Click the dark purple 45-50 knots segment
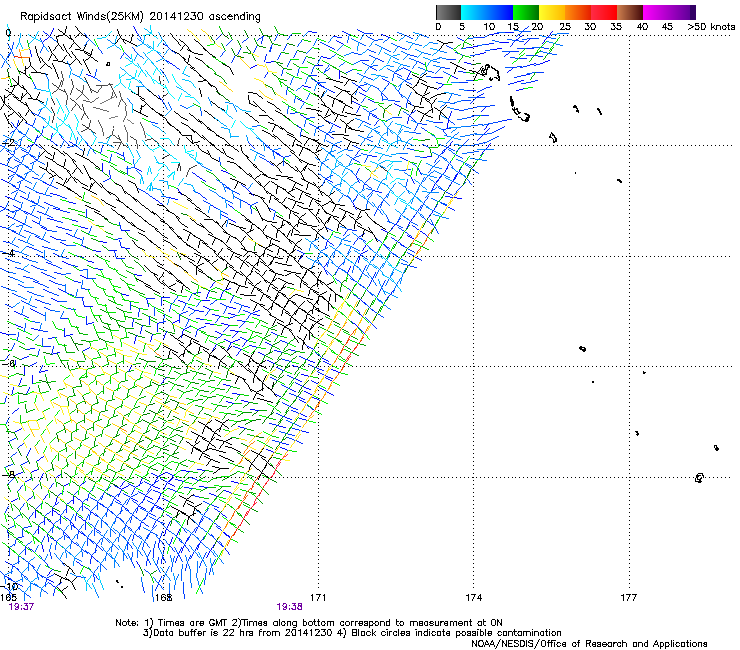Viewport: 740px width, 650px height. coord(682,12)
